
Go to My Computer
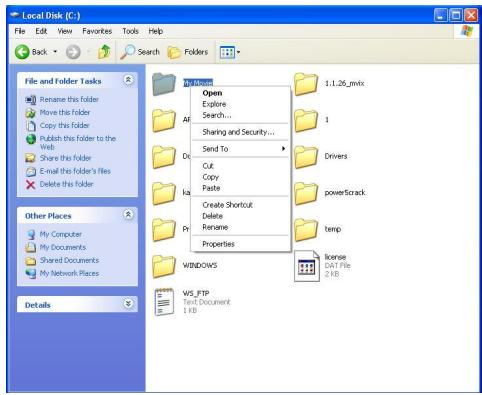[61, 234]
